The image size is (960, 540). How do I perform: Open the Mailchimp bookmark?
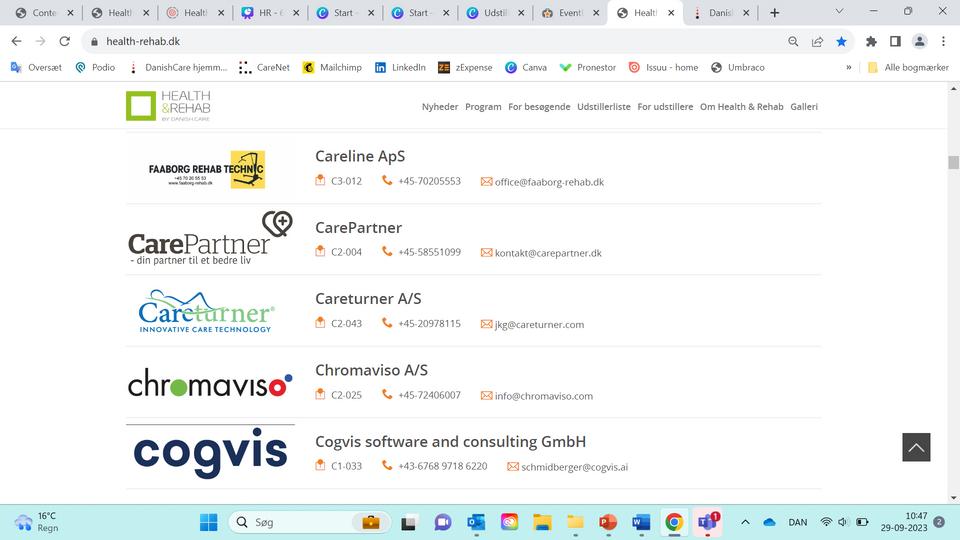(332, 67)
